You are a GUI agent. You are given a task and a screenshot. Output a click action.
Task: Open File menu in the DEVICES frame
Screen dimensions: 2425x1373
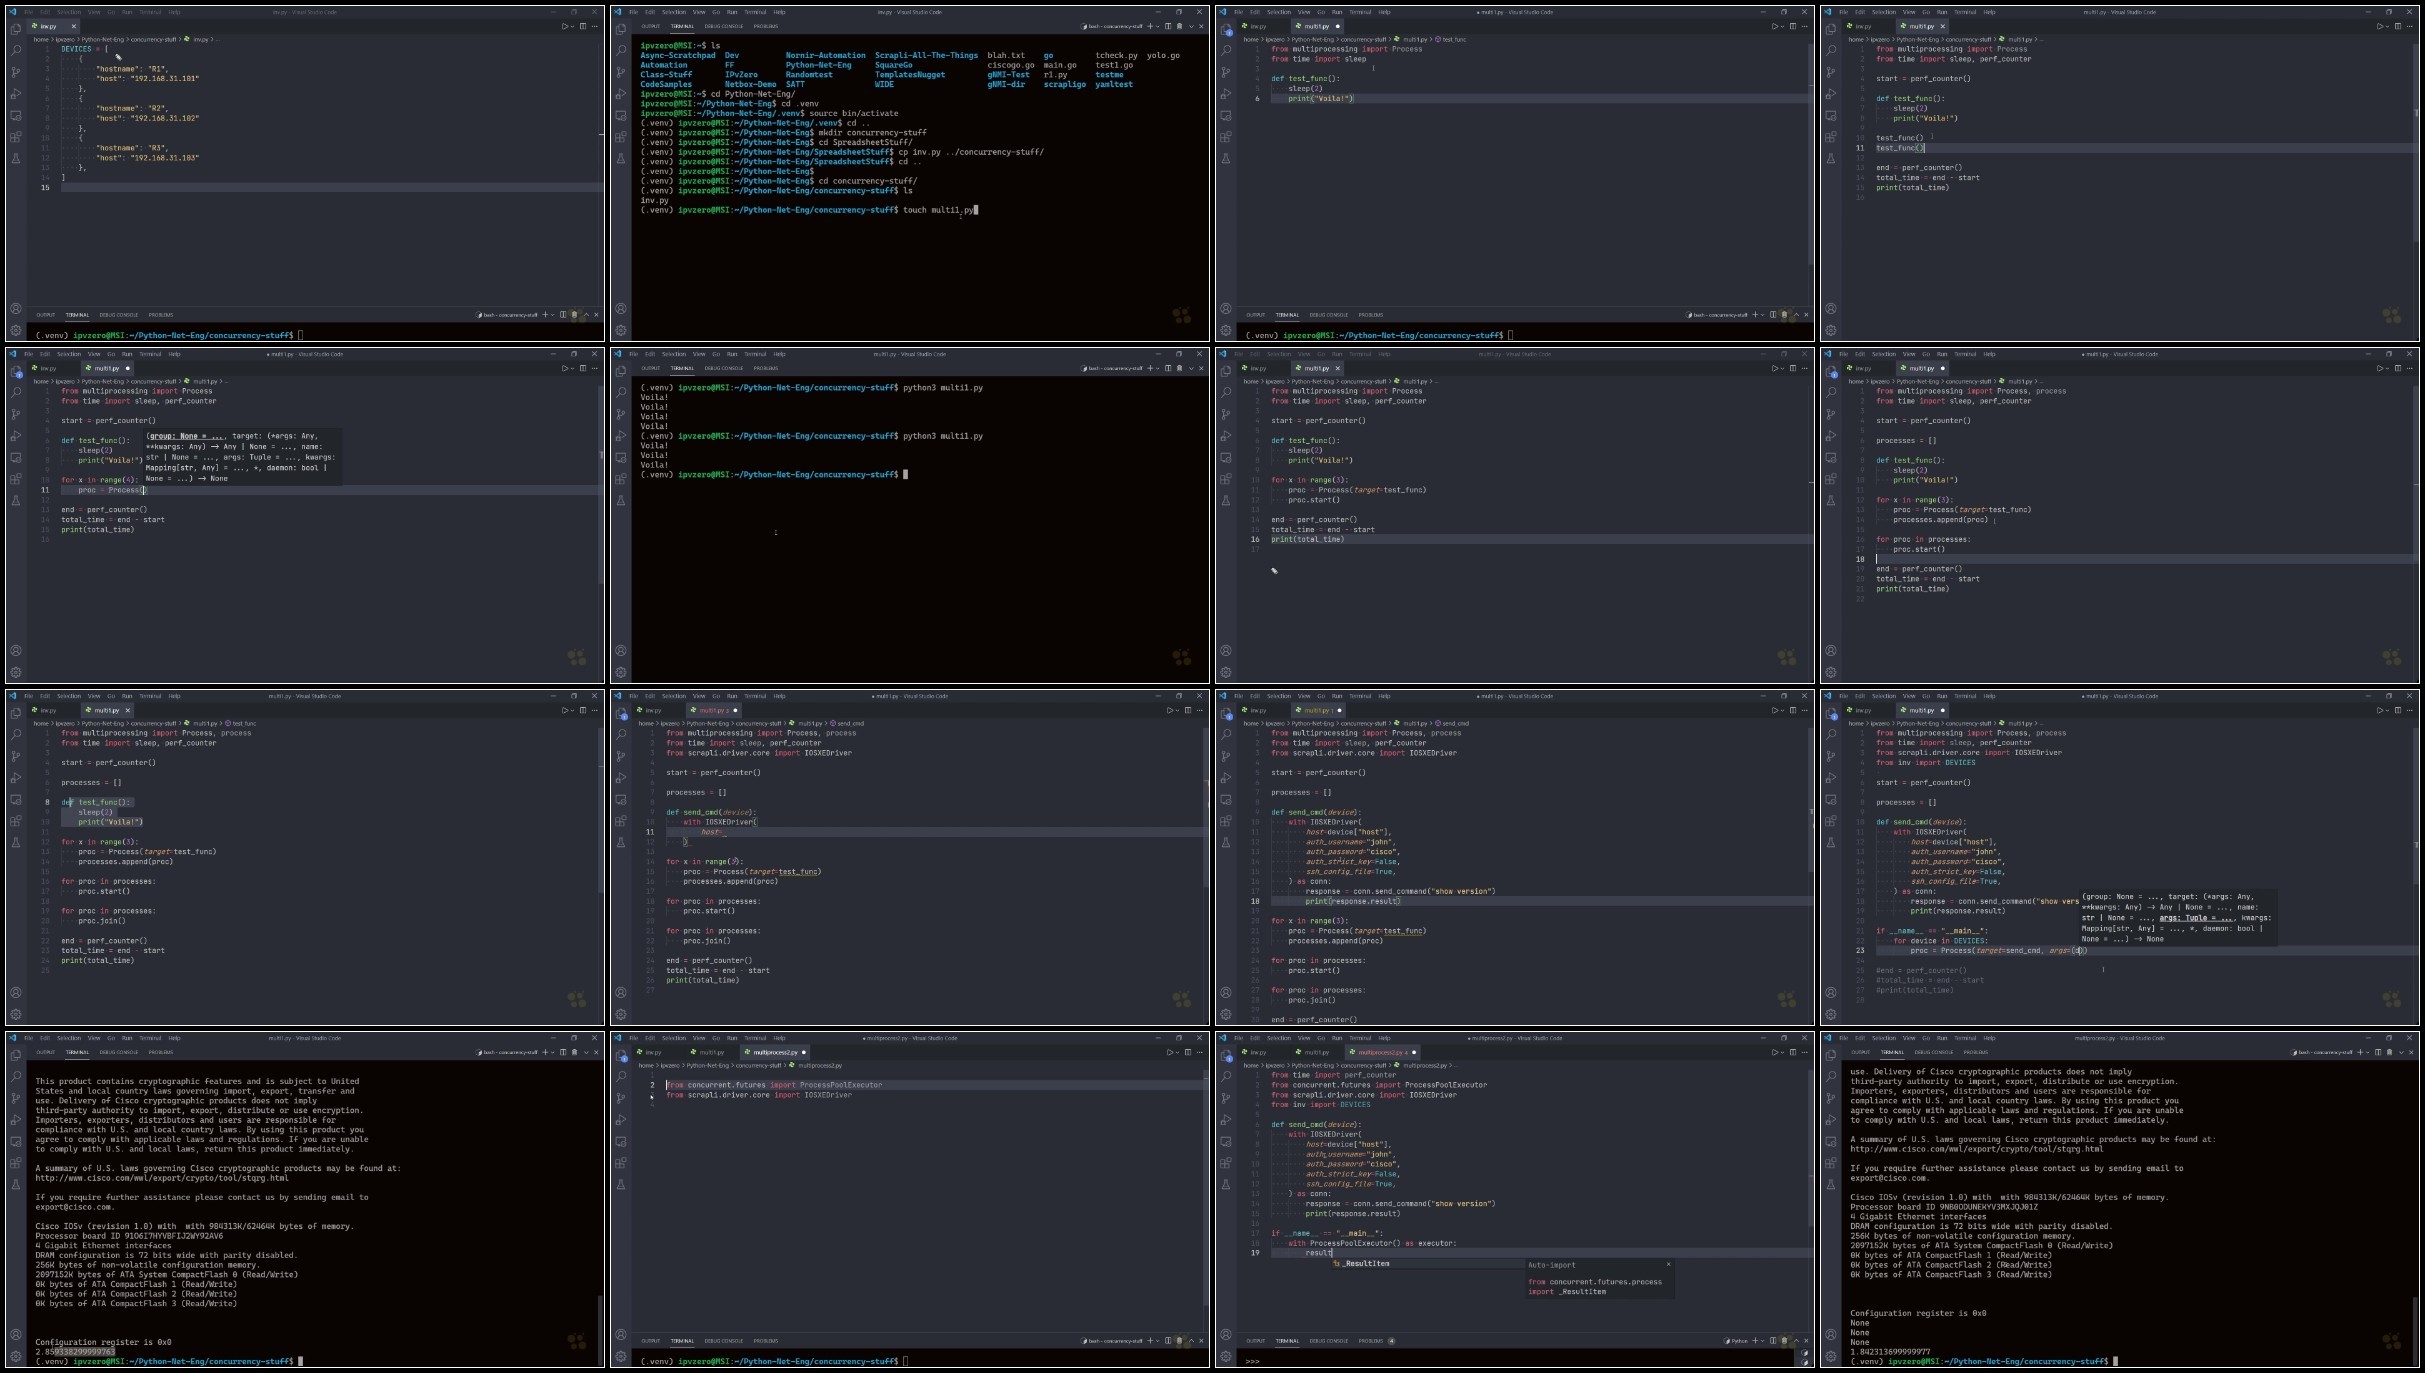tap(28, 12)
